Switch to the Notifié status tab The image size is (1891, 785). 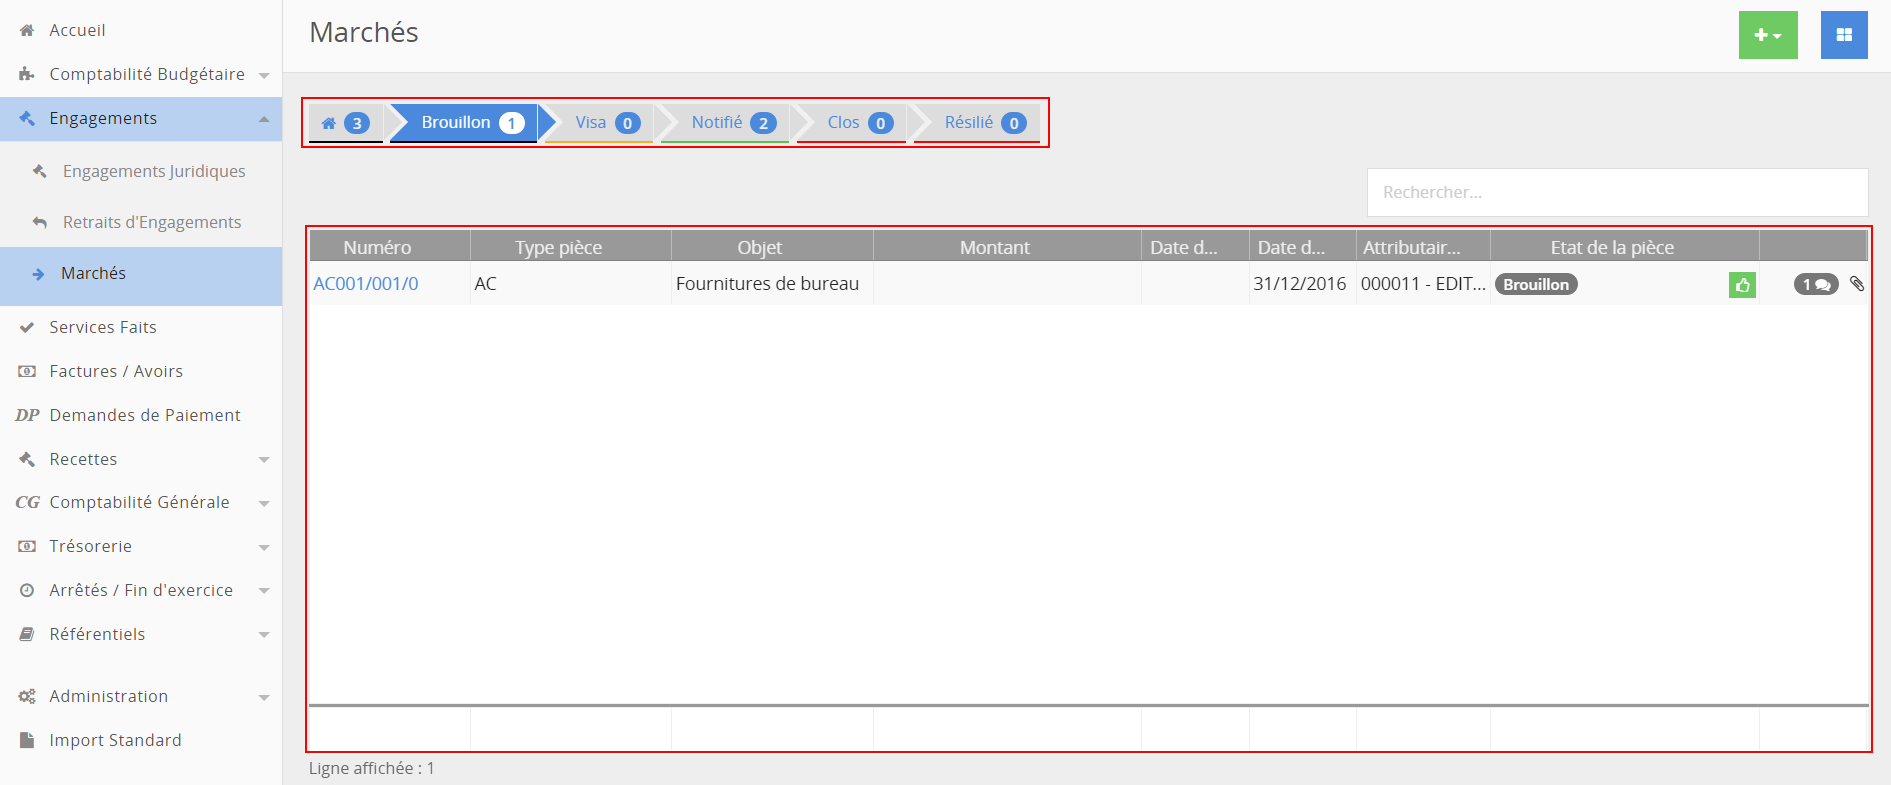click(731, 123)
